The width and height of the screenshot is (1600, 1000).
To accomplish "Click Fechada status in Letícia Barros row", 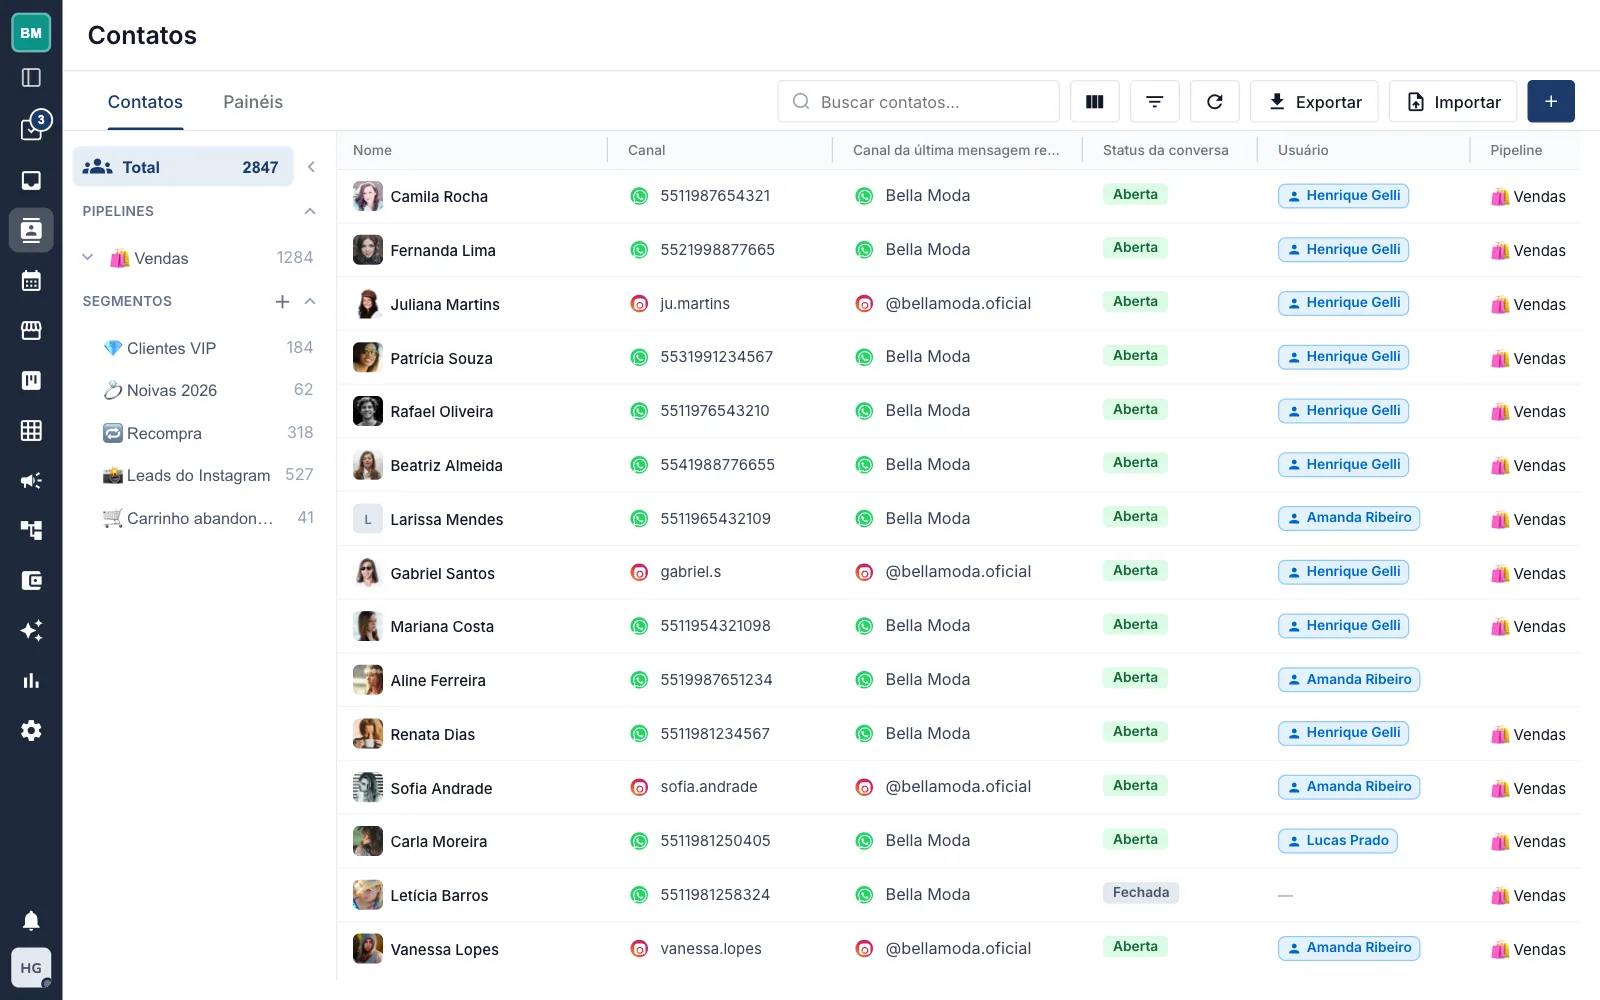I will point(1141,893).
